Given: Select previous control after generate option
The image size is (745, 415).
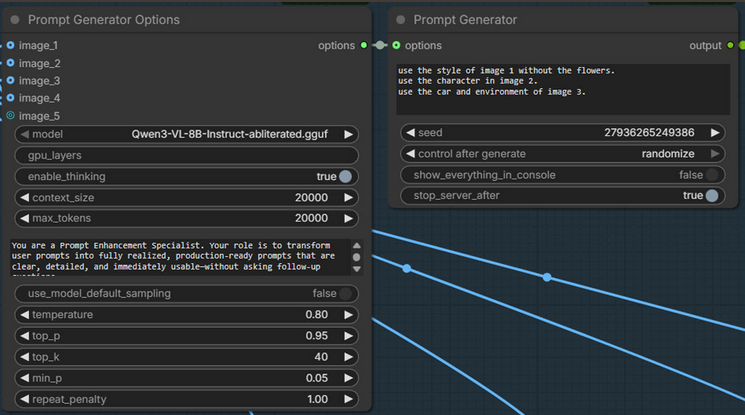Looking at the screenshot, I should coord(411,154).
